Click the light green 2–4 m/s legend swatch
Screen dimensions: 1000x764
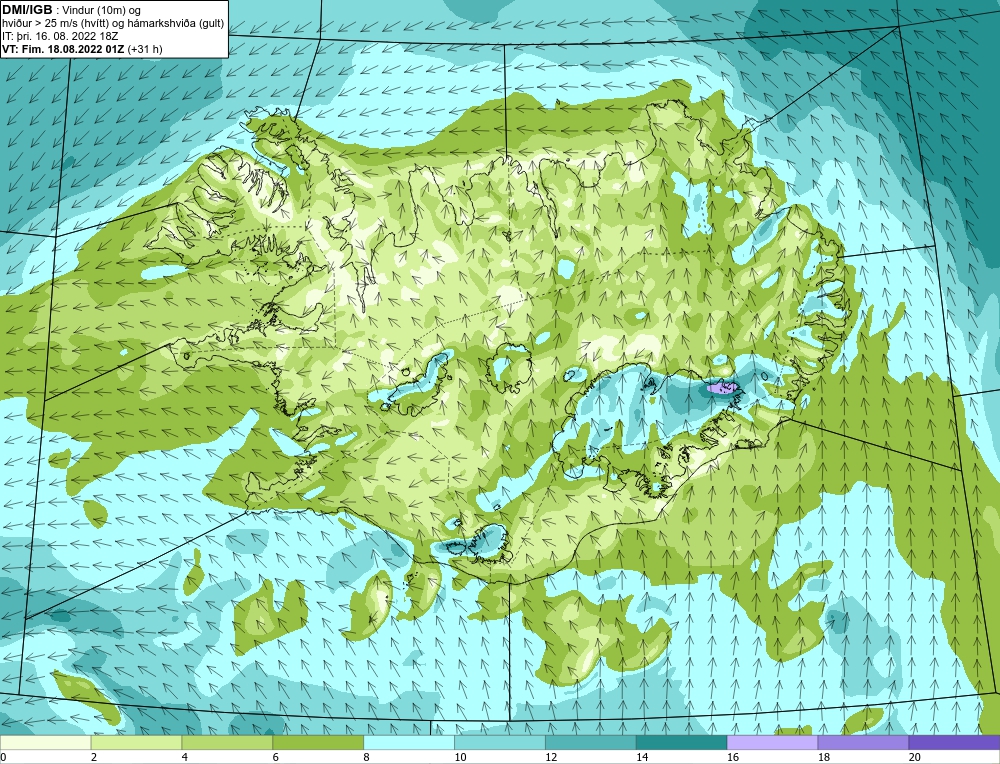coord(136,742)
